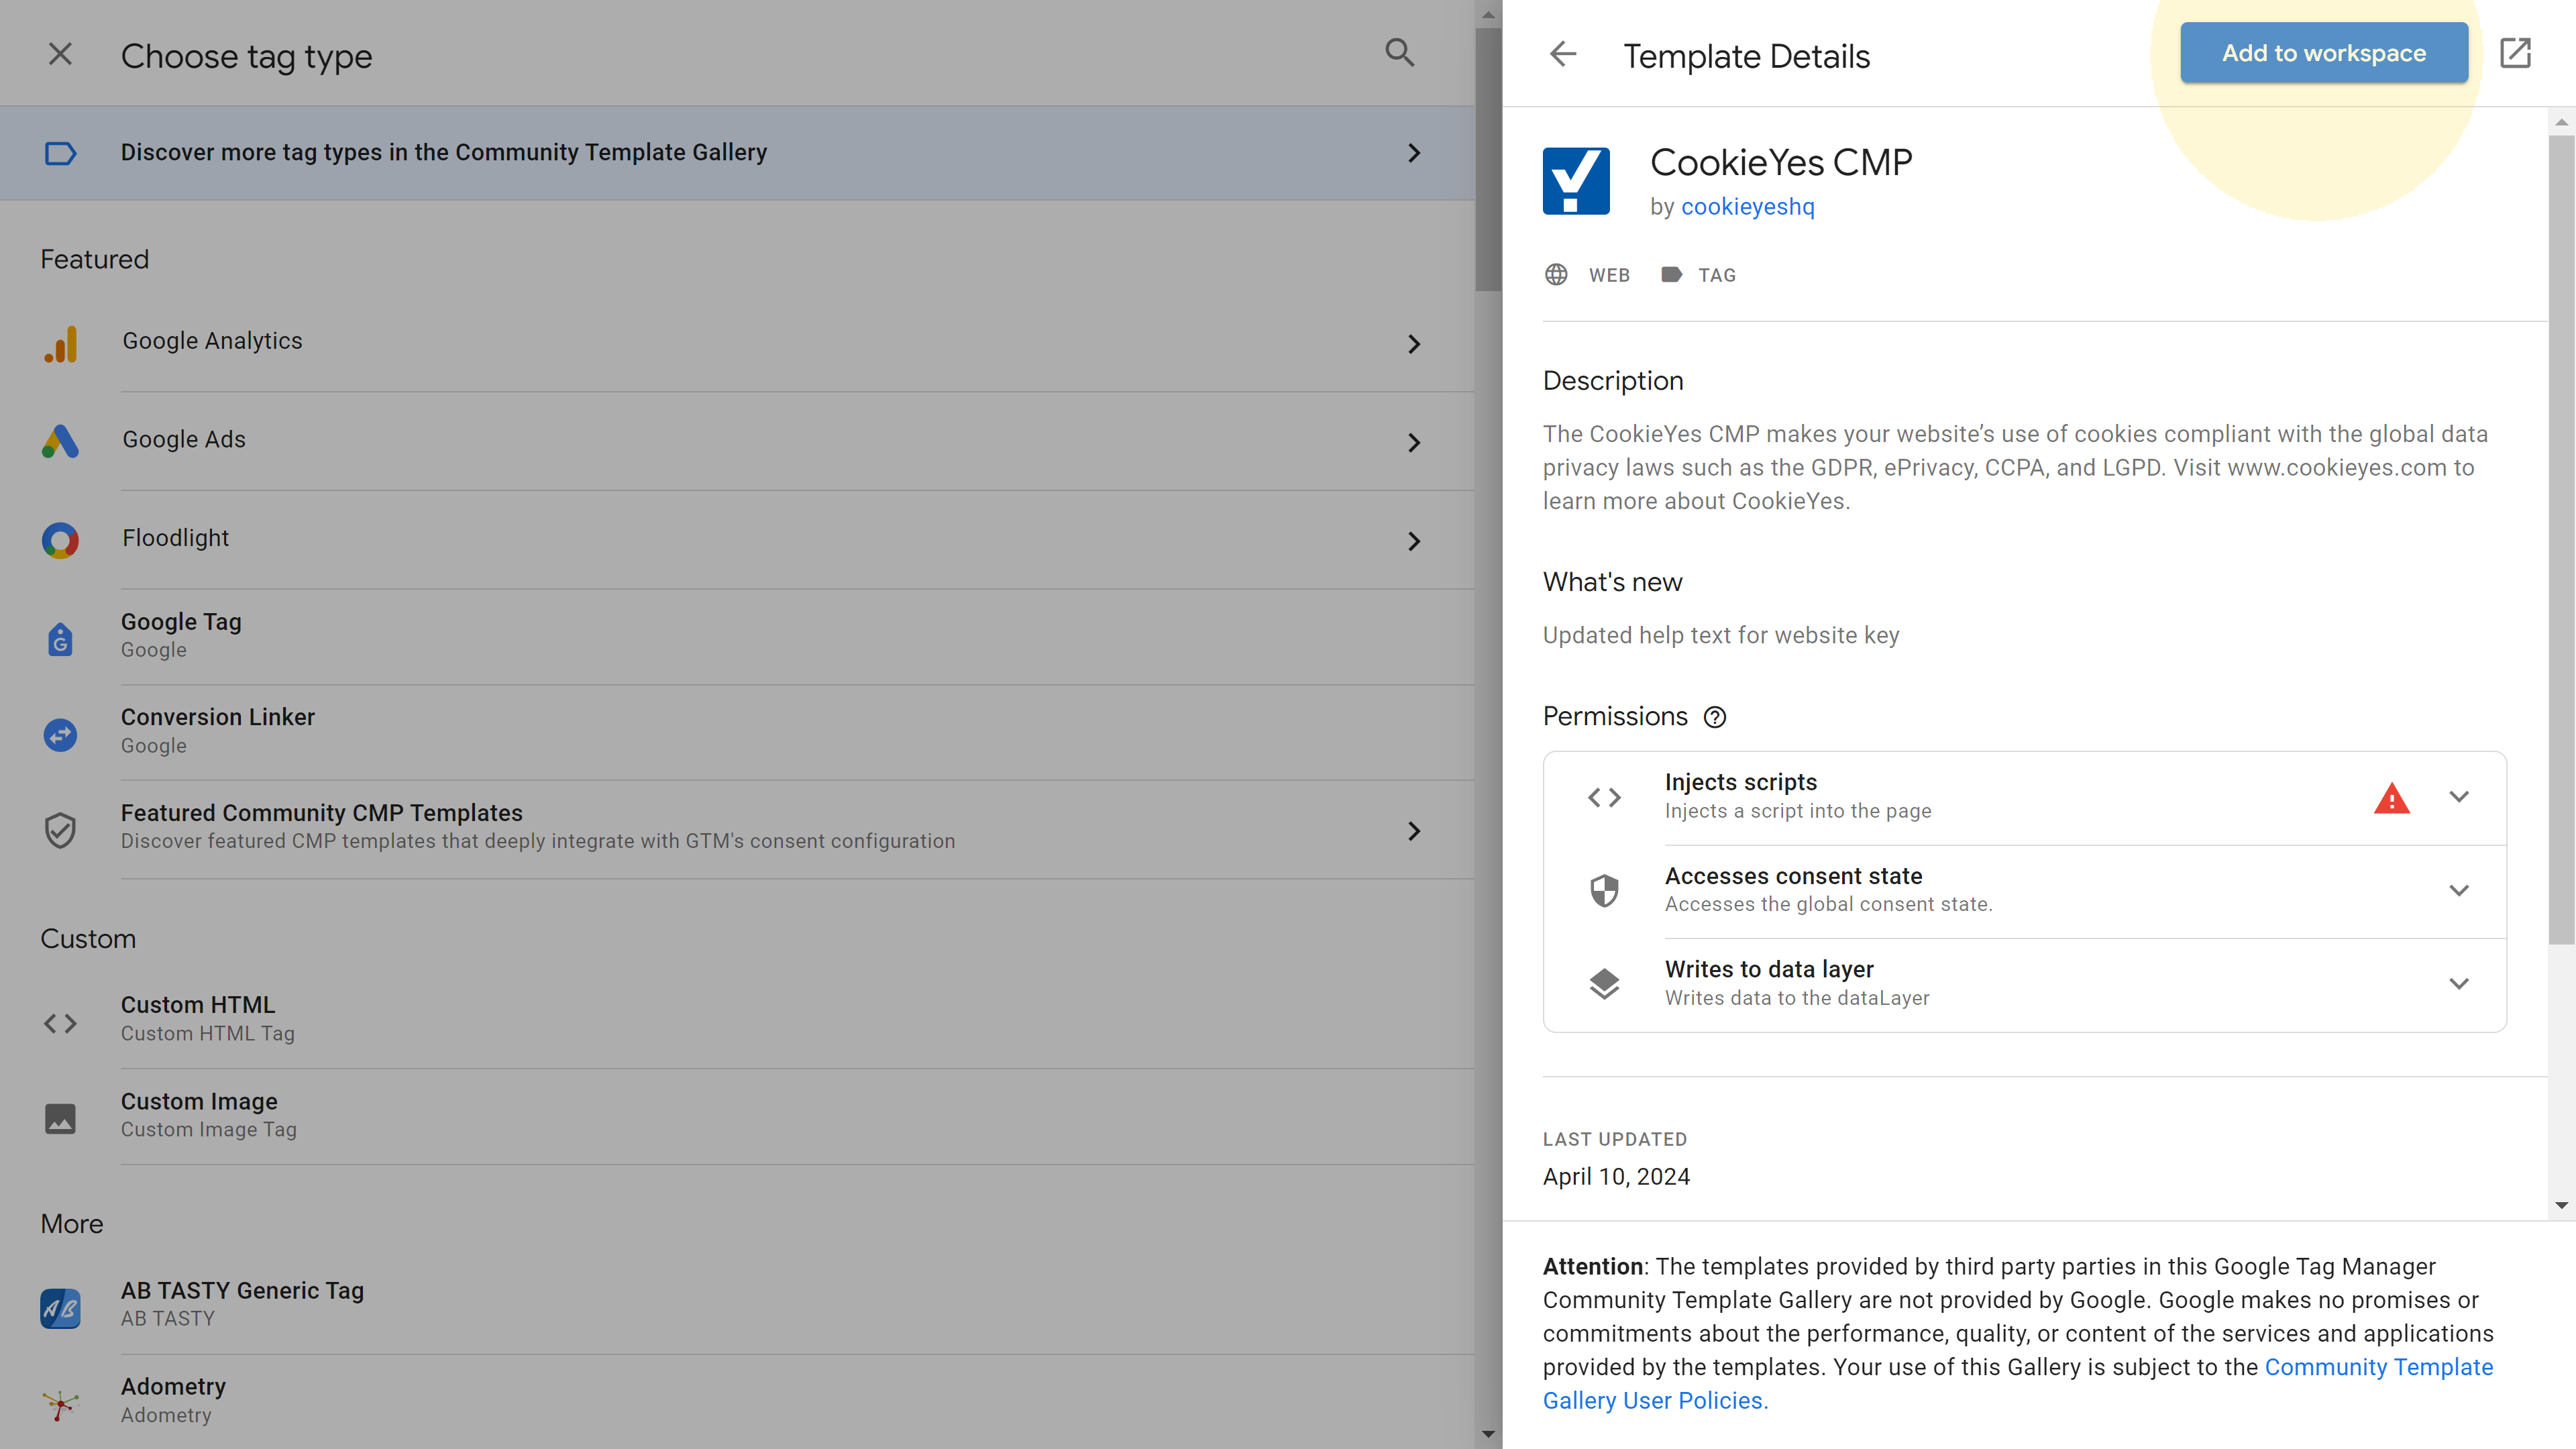Click the red warning triangle icon
This screenshot has height=1449, width=2576.
[x=2391, y=798]
